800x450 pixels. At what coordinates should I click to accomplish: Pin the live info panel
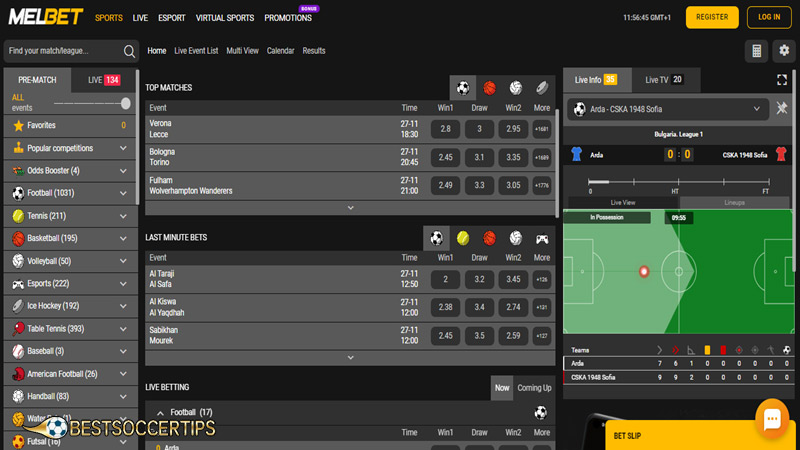click(x=782, y=108)
